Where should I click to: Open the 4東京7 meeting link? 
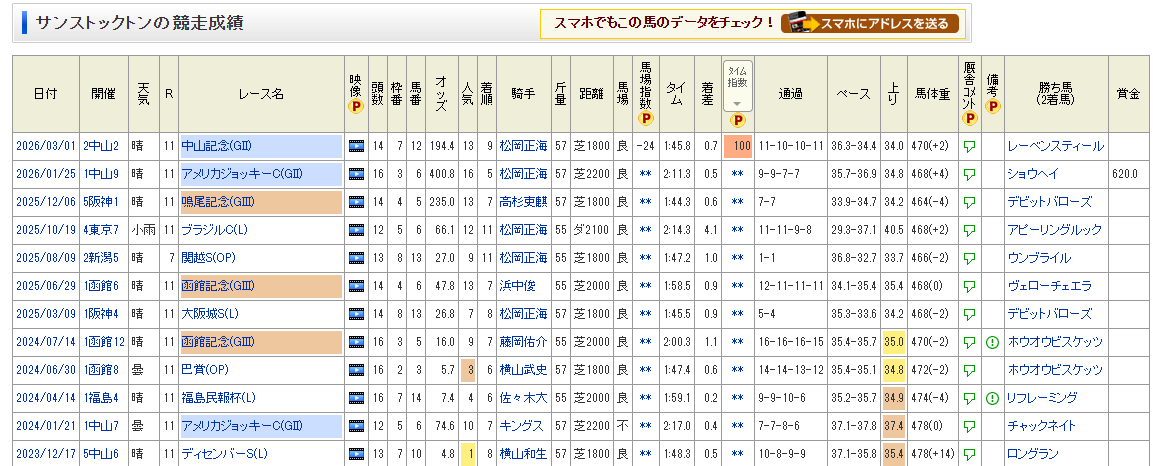101,230
